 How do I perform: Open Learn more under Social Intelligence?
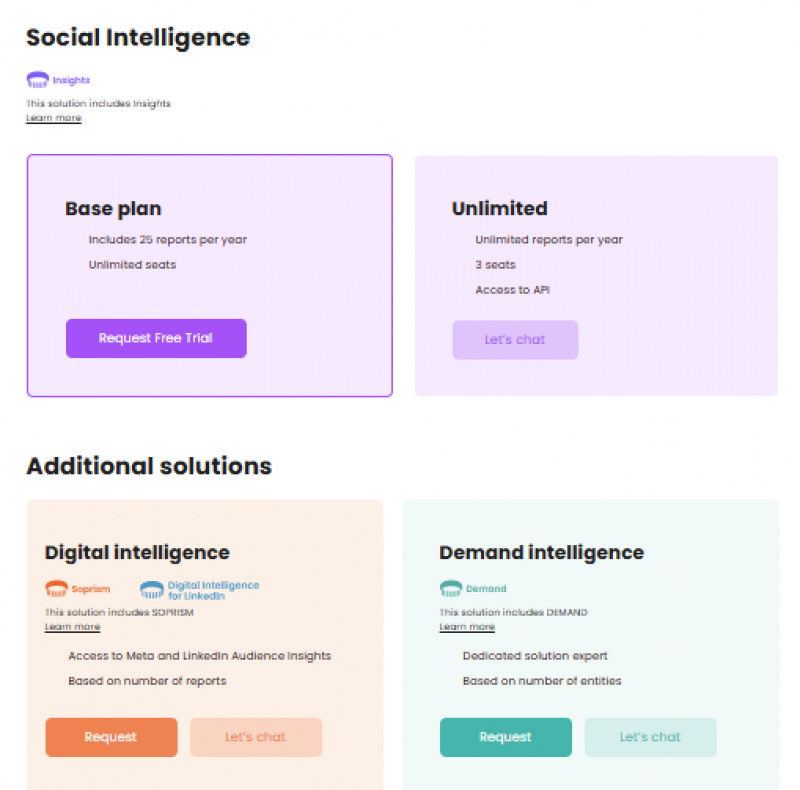(54, 118)
